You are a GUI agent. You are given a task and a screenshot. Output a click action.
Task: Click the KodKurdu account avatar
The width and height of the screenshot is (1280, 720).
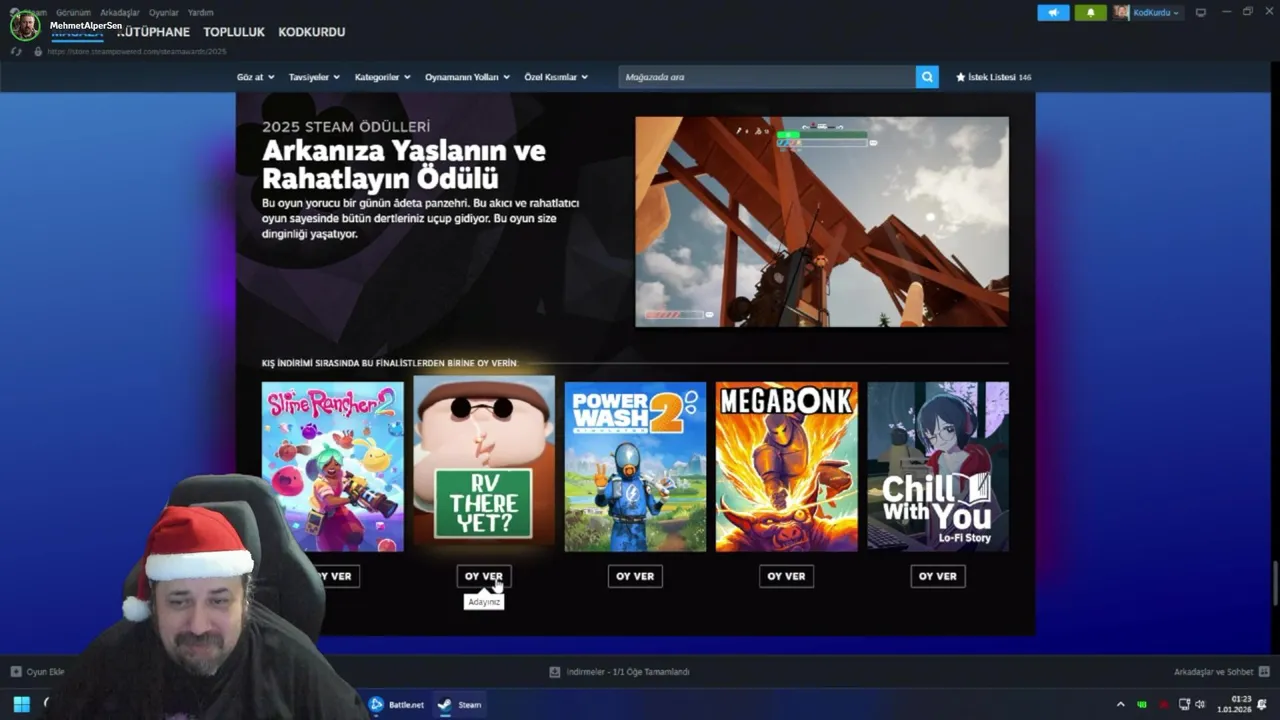(x=1122, y=12)
